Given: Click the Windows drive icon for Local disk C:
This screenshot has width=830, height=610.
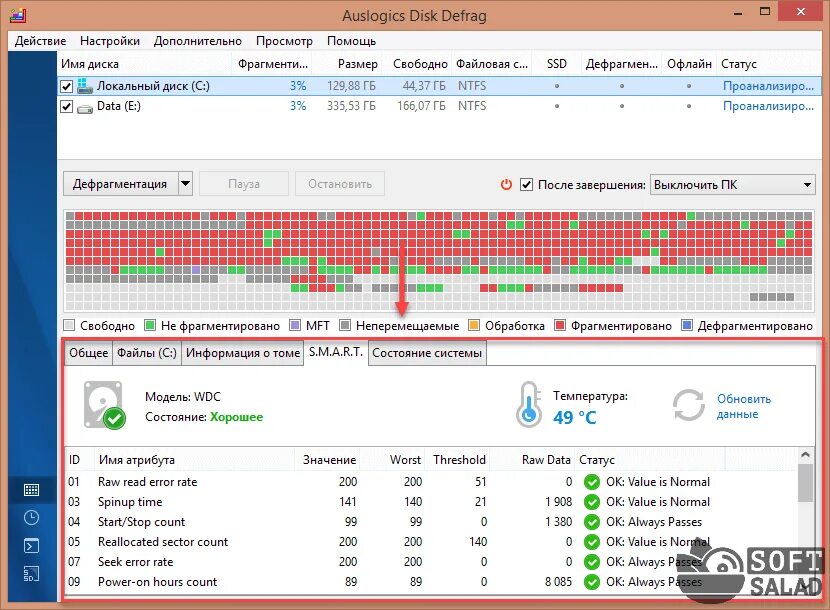Looking at the screenshot, I should click(85, 86).
